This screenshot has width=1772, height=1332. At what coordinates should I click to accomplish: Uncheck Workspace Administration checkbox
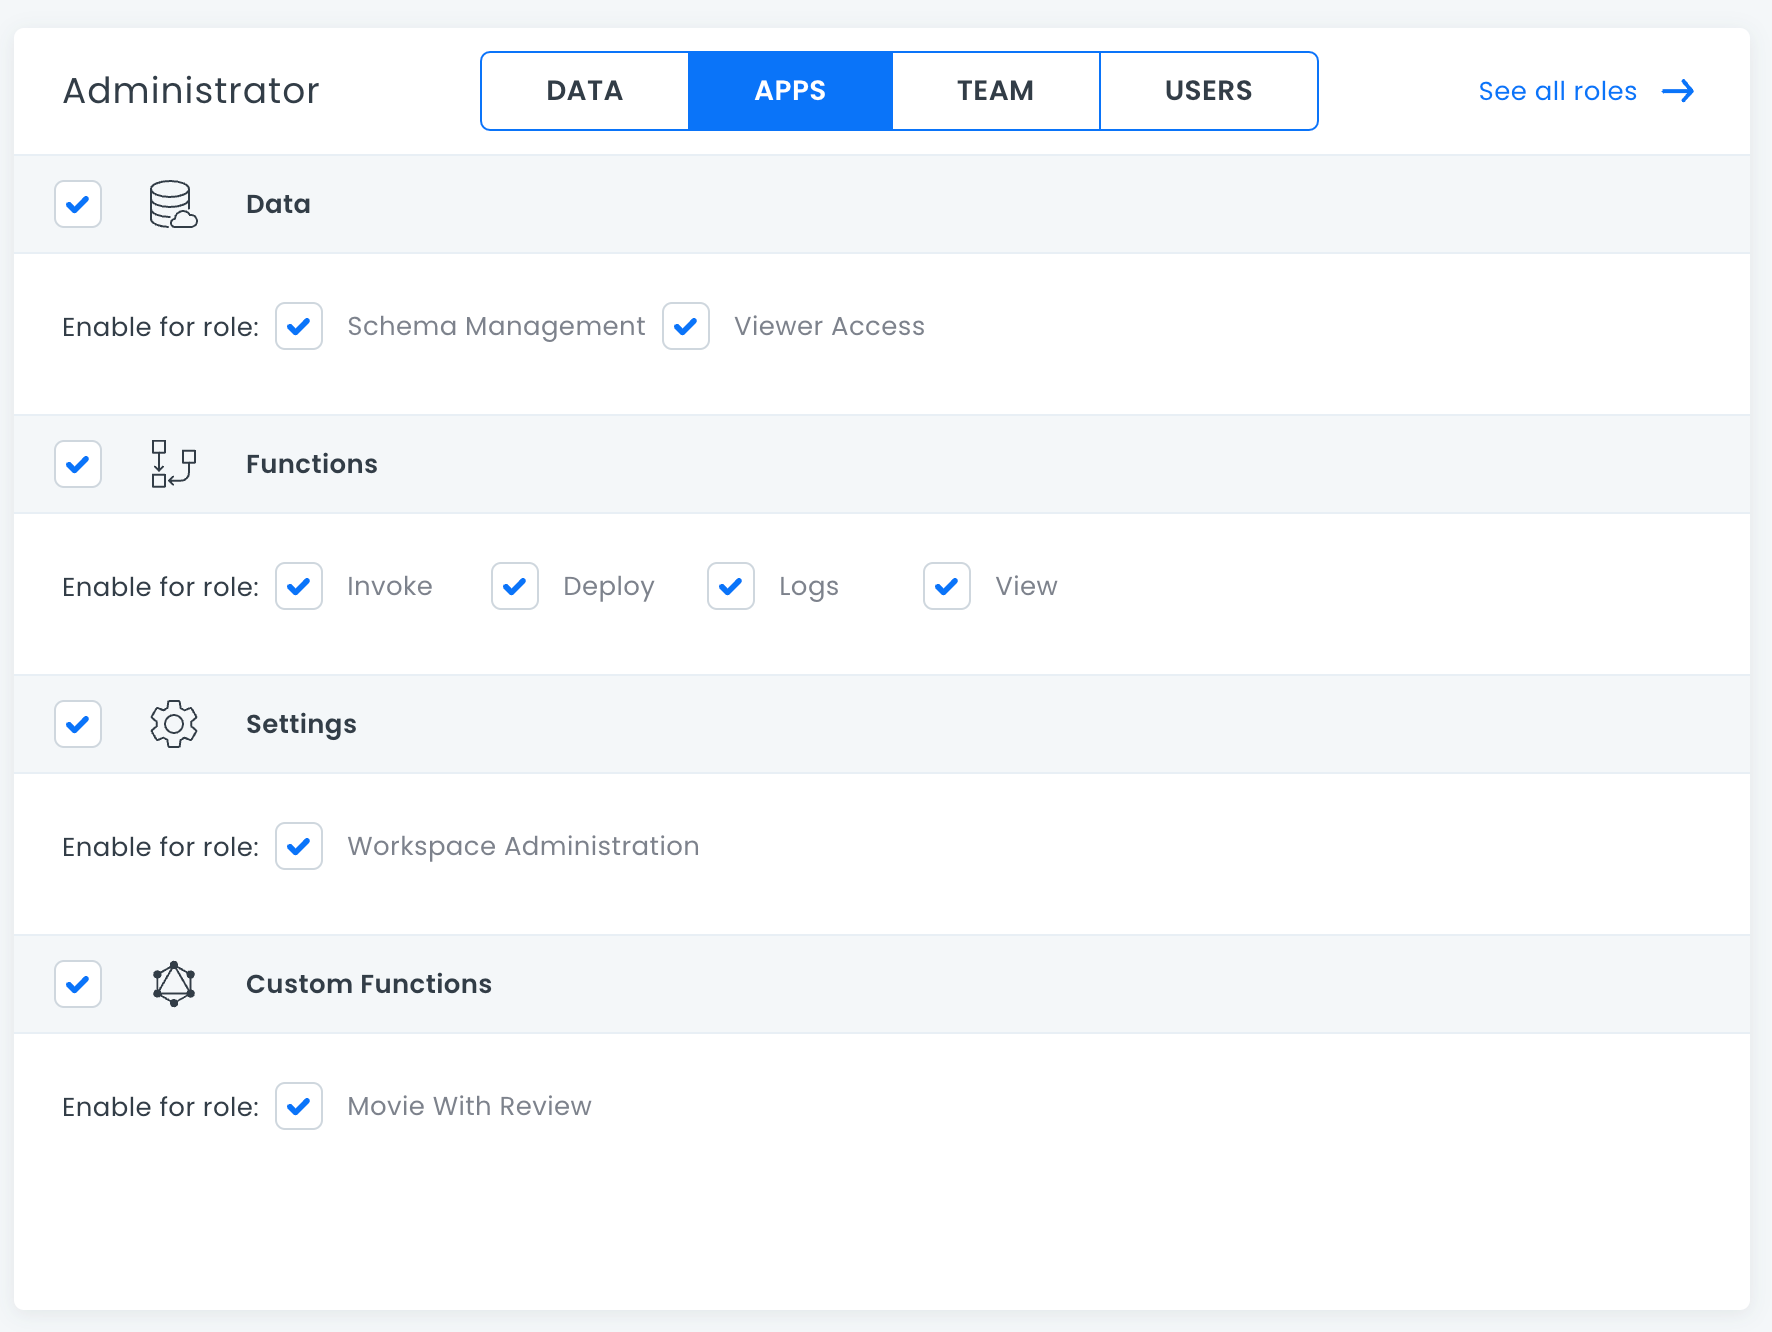tap(299, 846)
